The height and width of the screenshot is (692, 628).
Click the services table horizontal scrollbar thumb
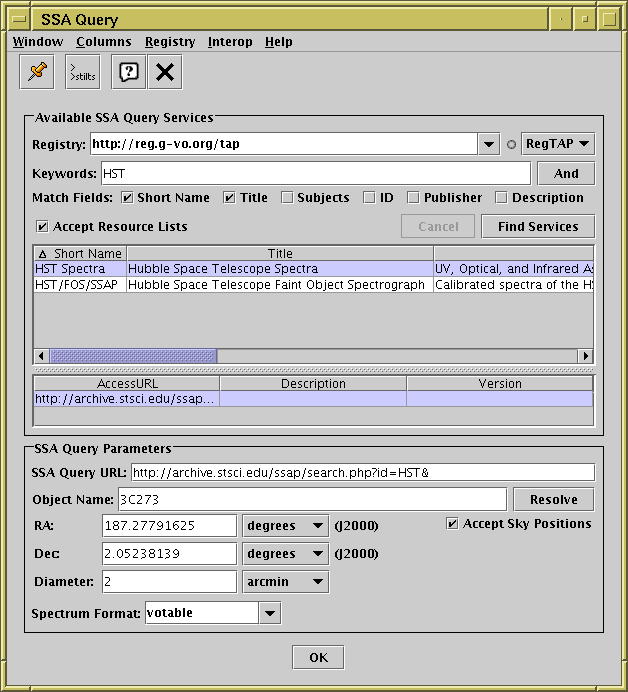click(133, 356)
